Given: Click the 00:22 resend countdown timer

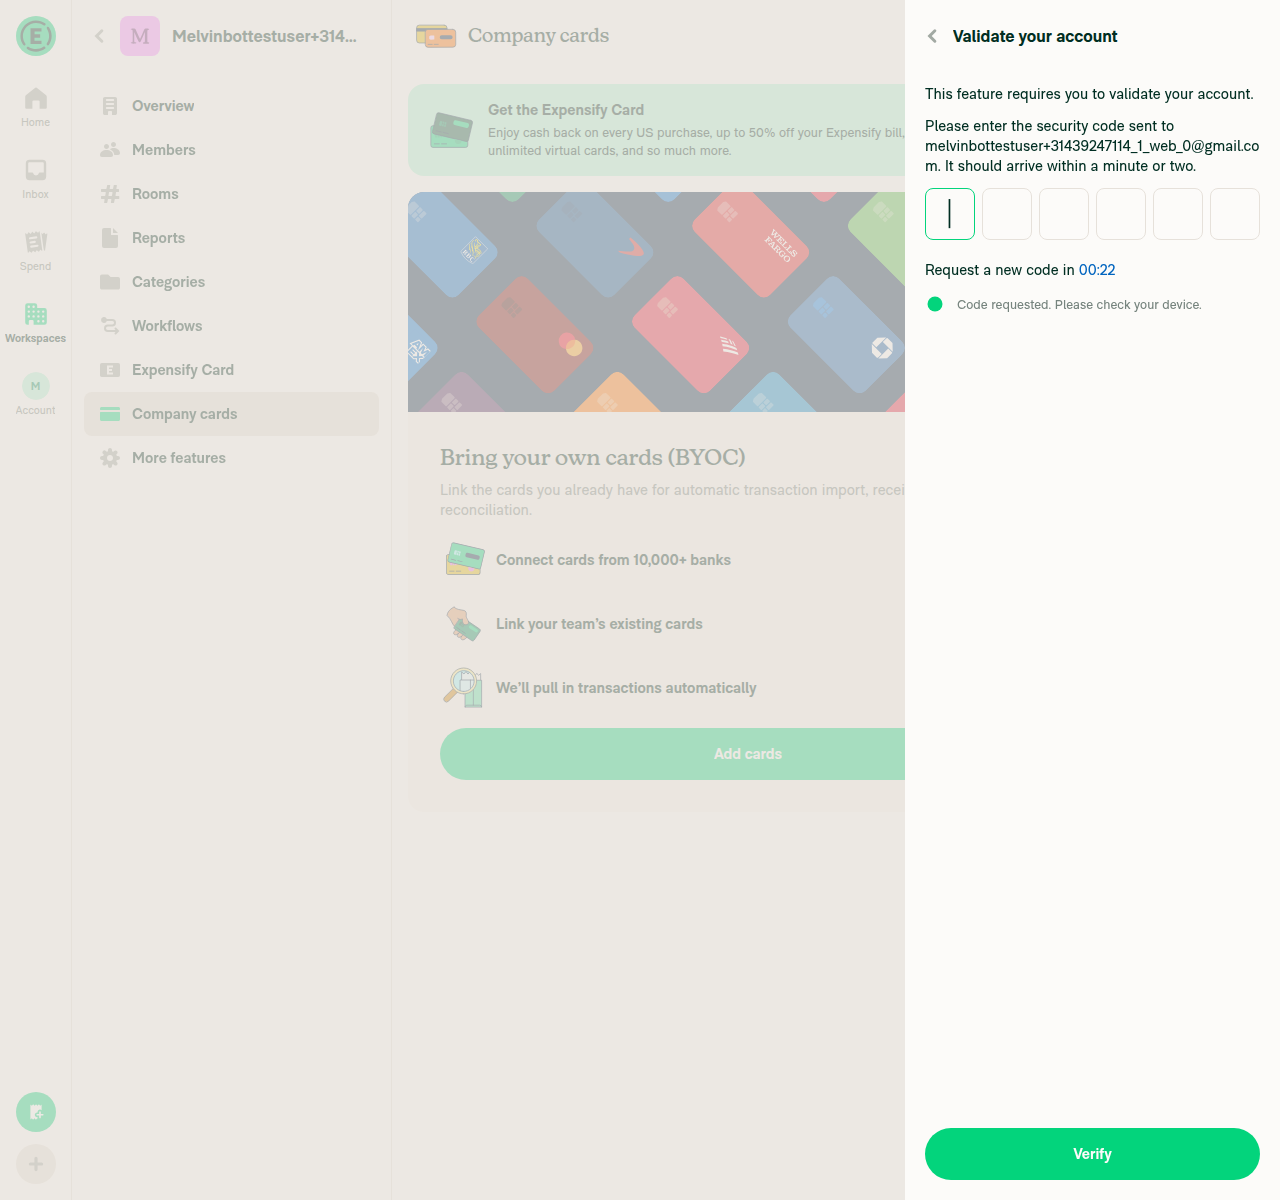Looking at the screenshot, I should click(x=1097, y=270).
